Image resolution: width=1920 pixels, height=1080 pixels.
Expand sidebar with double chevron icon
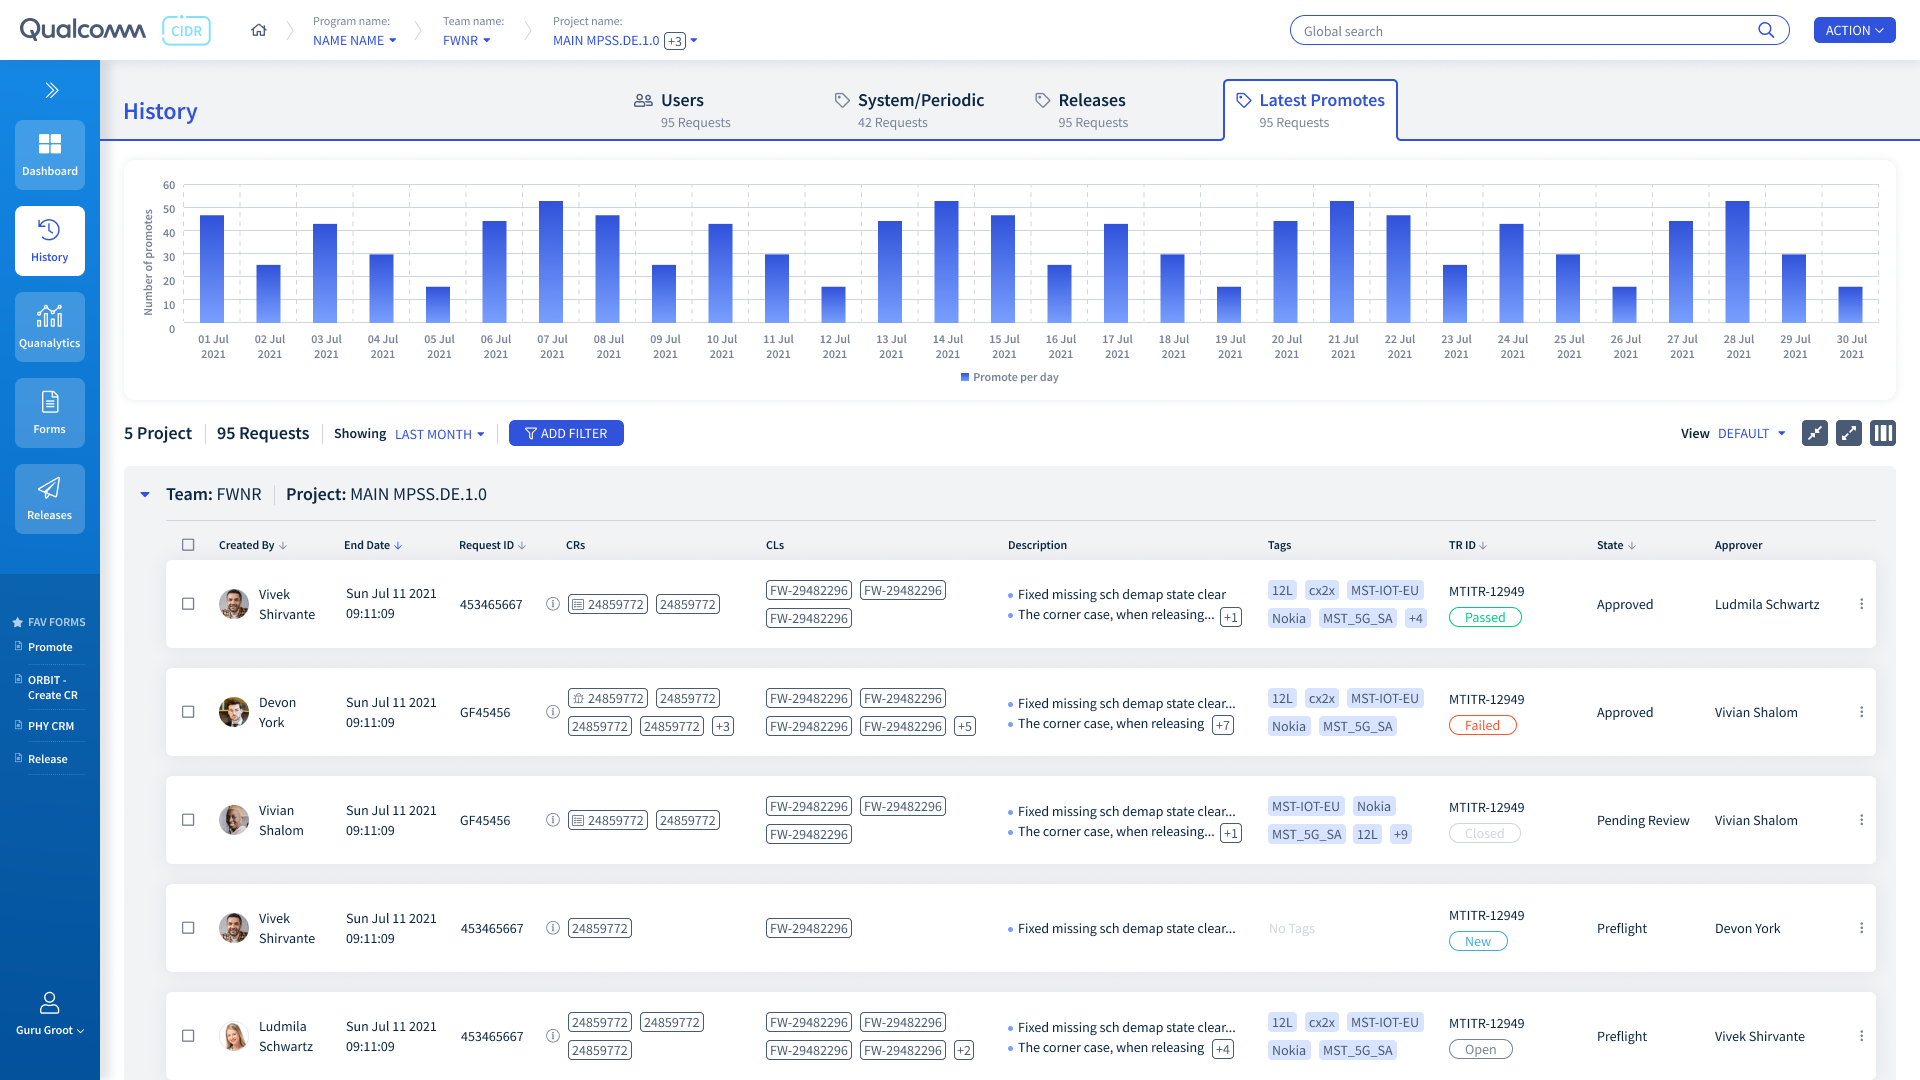point(52,90)
